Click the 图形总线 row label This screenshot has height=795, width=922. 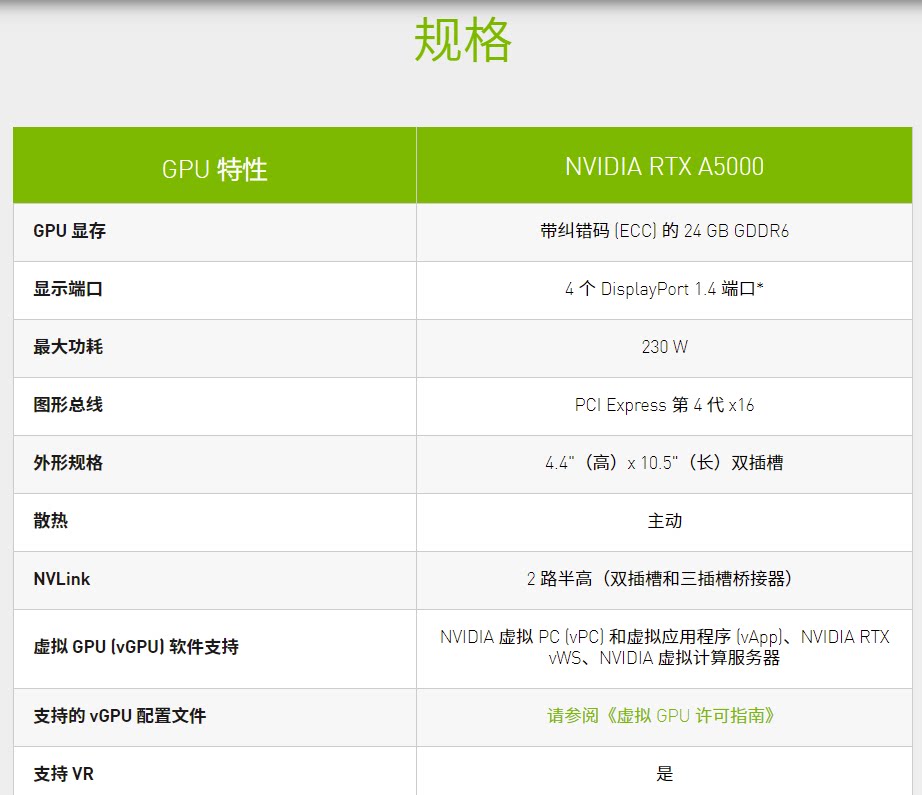coord(68,405)
